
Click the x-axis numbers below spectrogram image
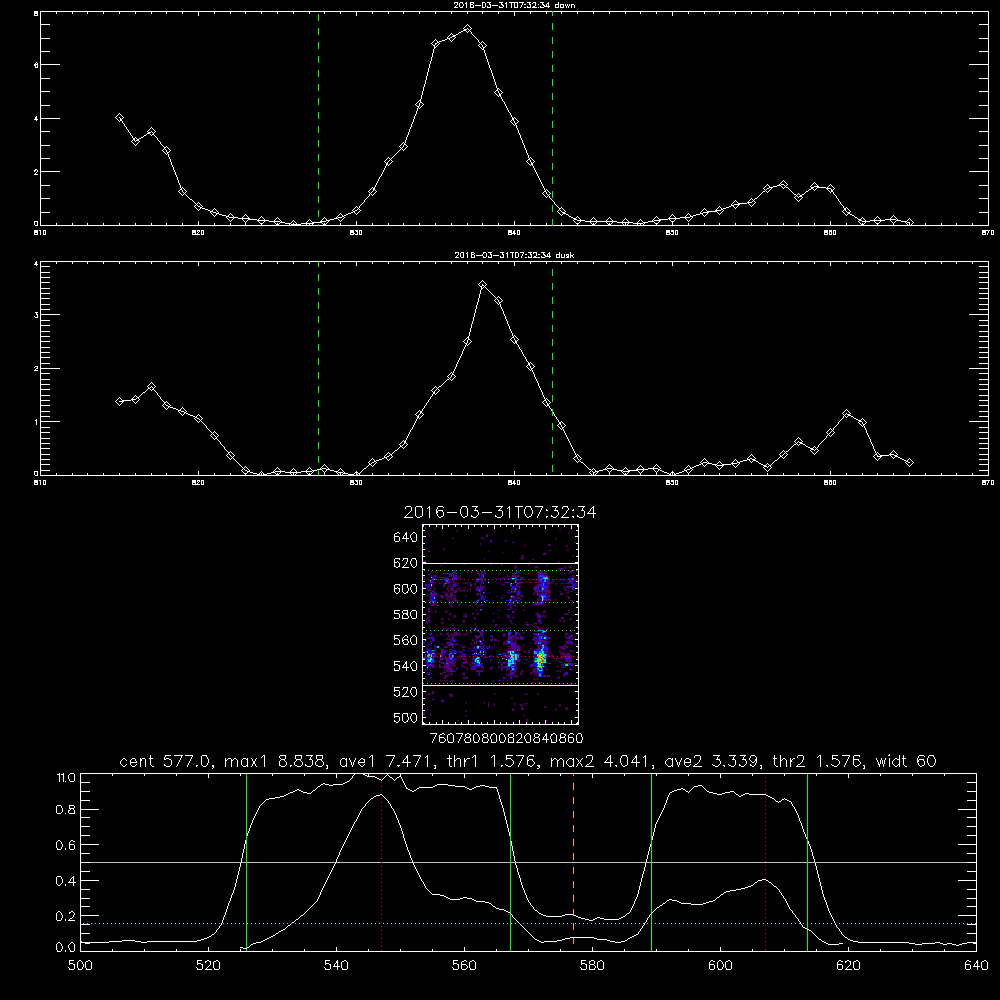click(x=506, y=739)
